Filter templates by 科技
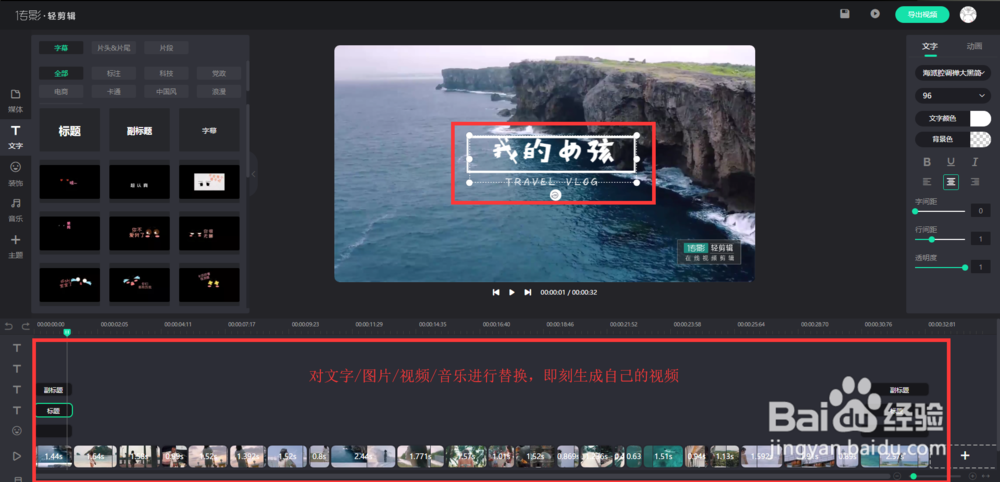The width and height of the screenshot is (1000, 482). pyautogui.click(x=166, y=73)
